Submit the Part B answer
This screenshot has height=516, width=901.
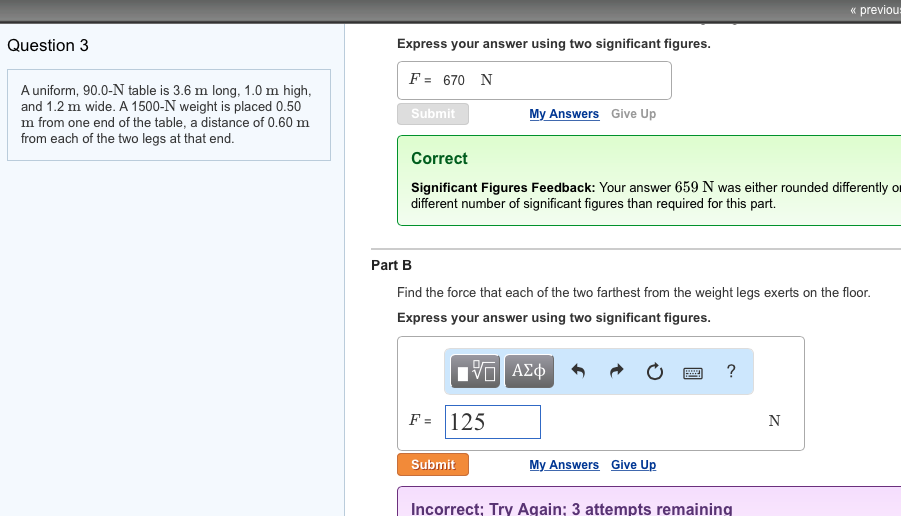[432, 465]
